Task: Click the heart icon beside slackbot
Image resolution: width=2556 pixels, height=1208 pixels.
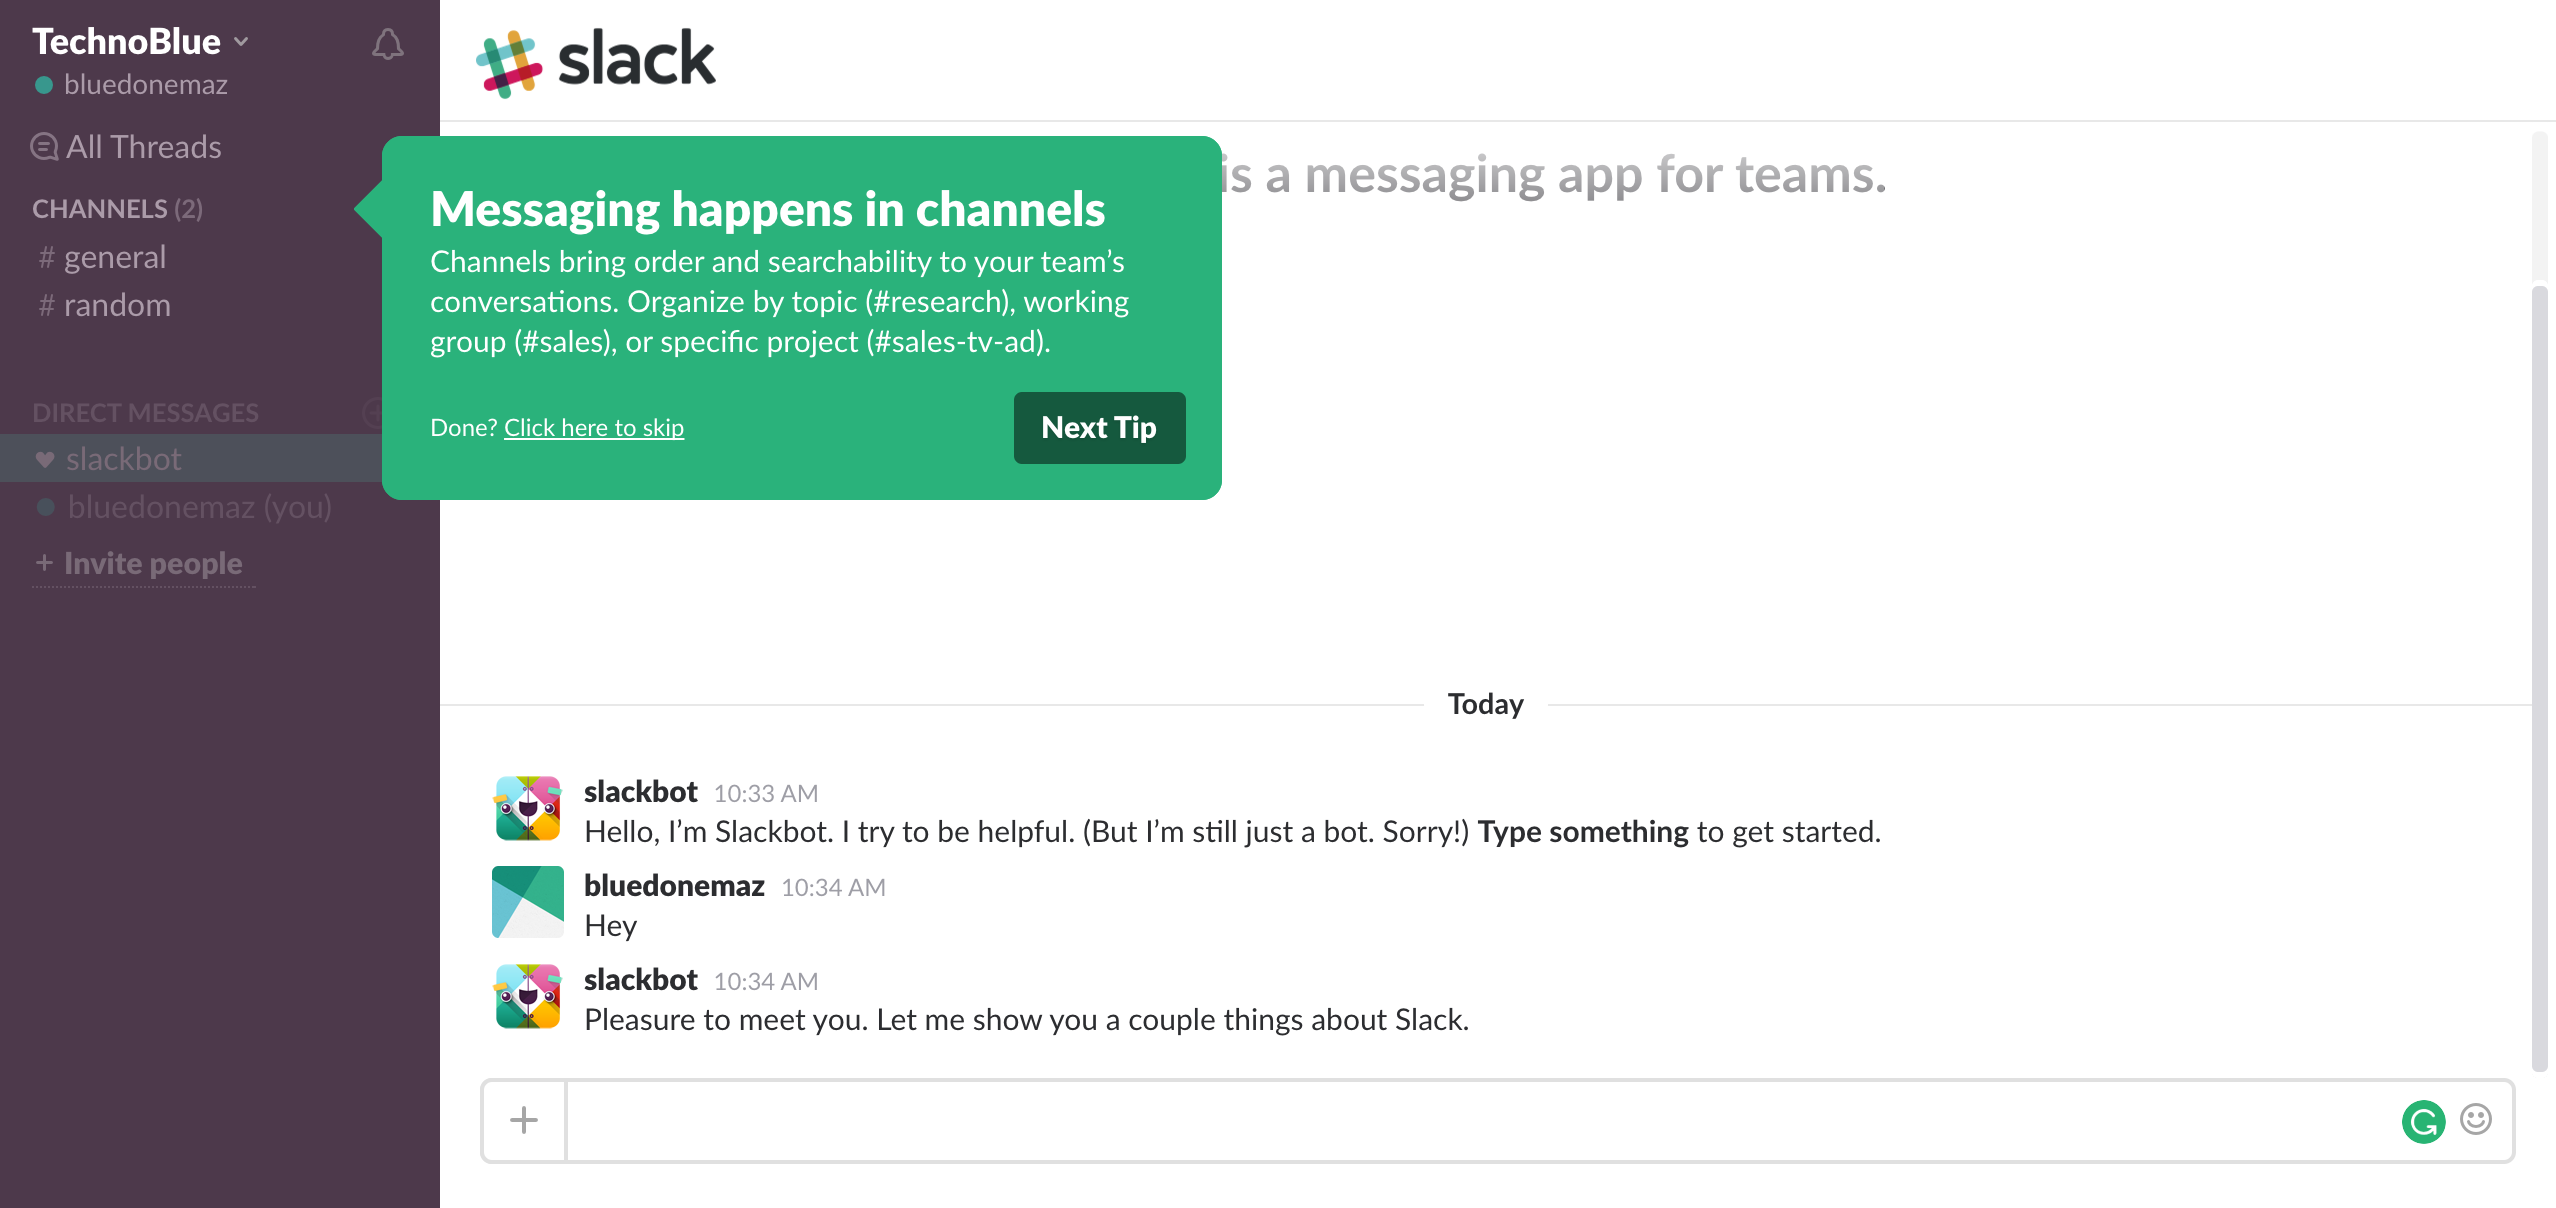Action: 44,459
